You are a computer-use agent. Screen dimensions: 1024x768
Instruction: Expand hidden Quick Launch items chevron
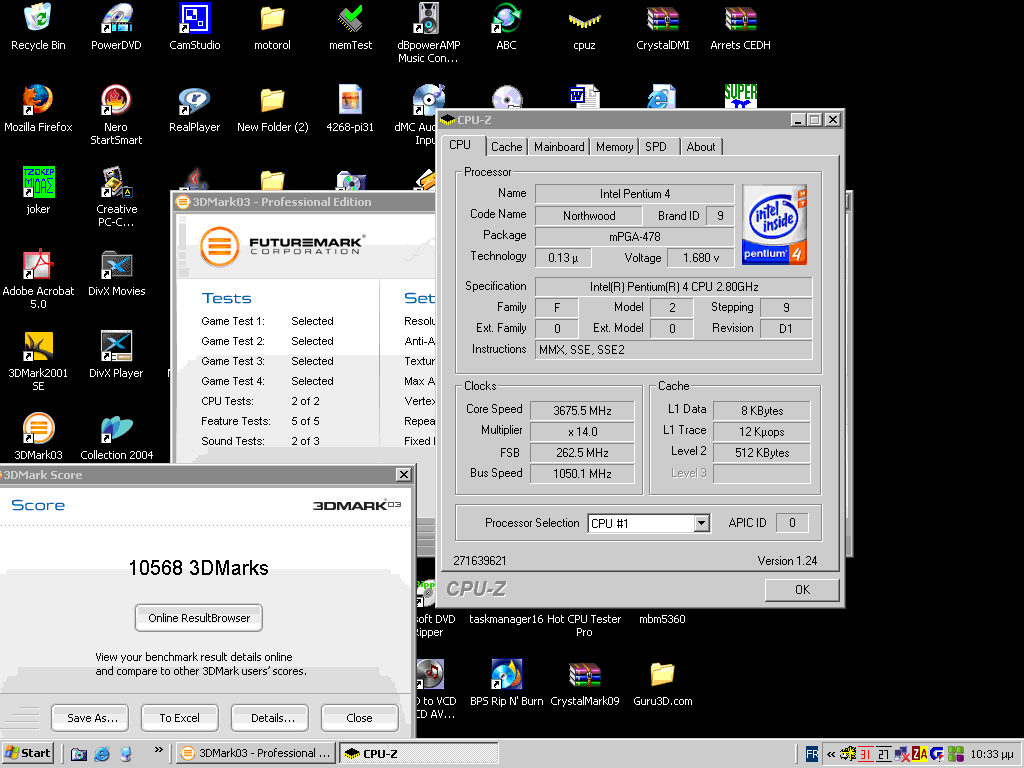tap(158, 749)
